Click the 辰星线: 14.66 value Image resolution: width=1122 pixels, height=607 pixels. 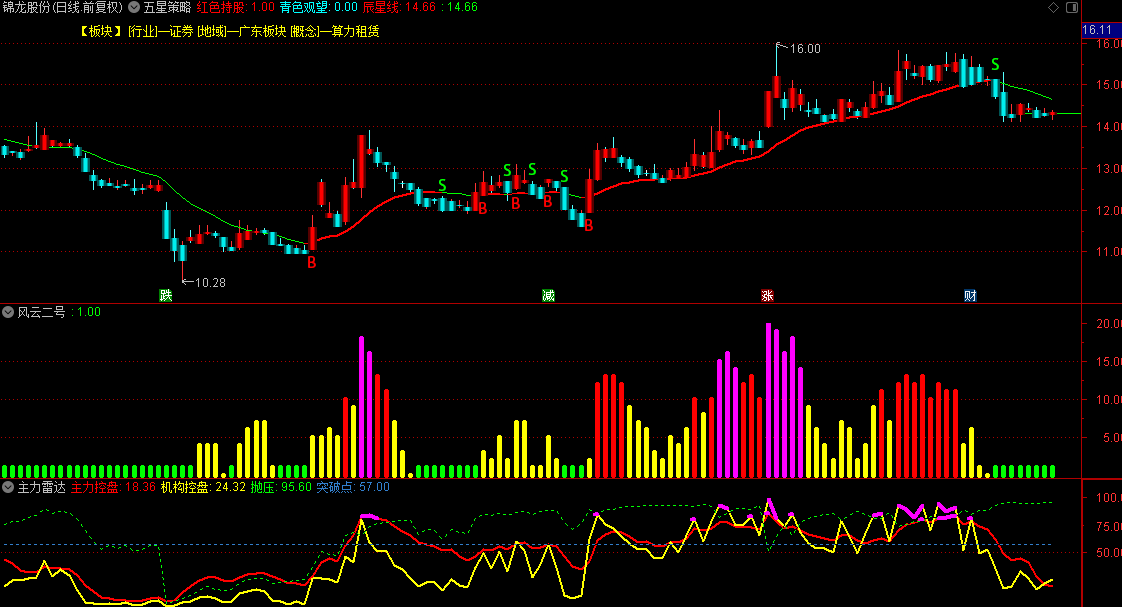coord(399,7)
